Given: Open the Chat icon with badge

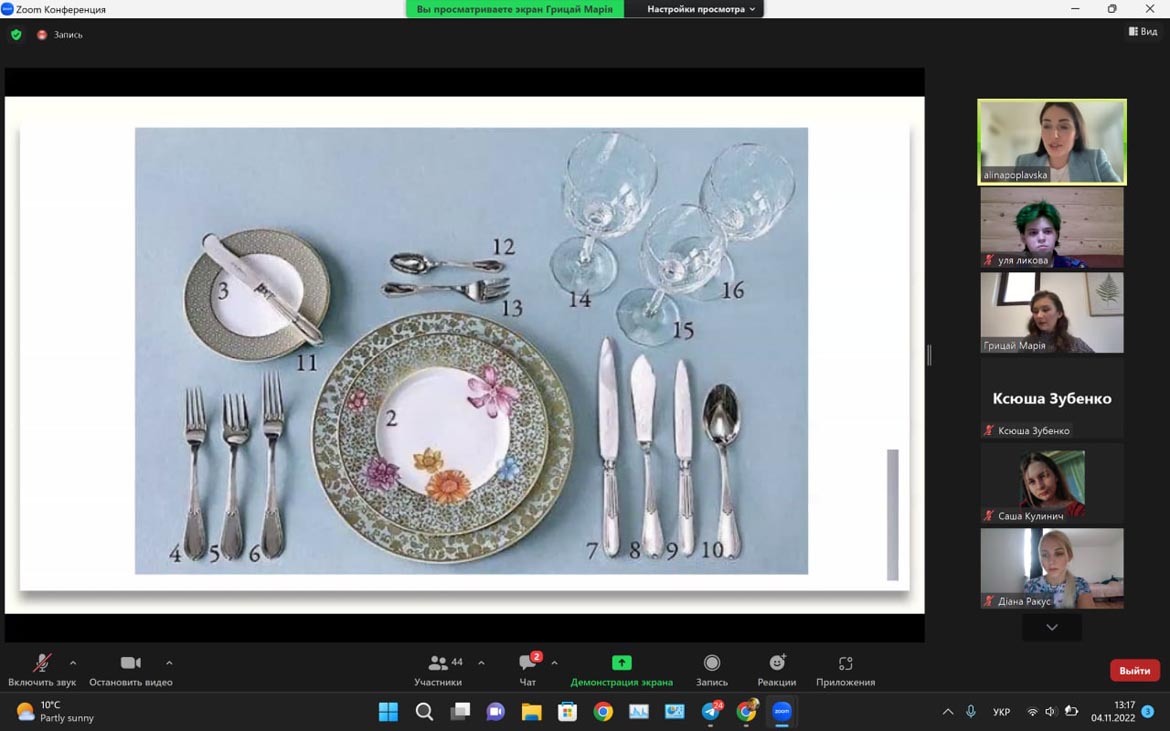Looking at the screenshot, I should pos(530,661).
